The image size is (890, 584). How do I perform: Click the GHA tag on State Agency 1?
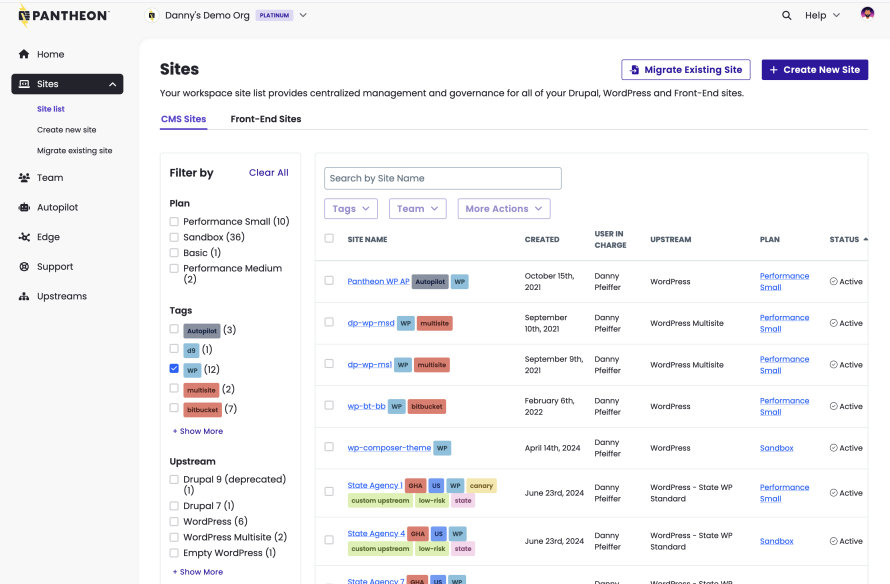click(x=415, y=486)
